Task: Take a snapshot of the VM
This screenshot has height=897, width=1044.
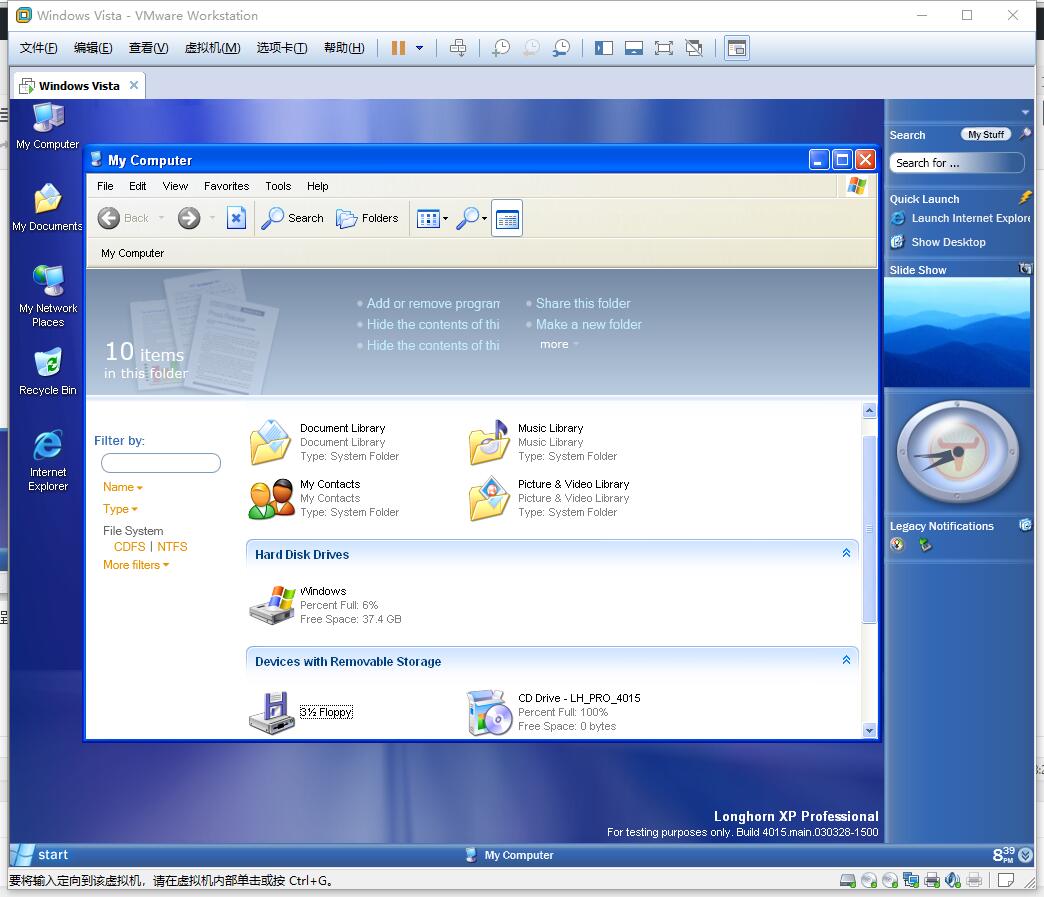Action: [501, 48]
